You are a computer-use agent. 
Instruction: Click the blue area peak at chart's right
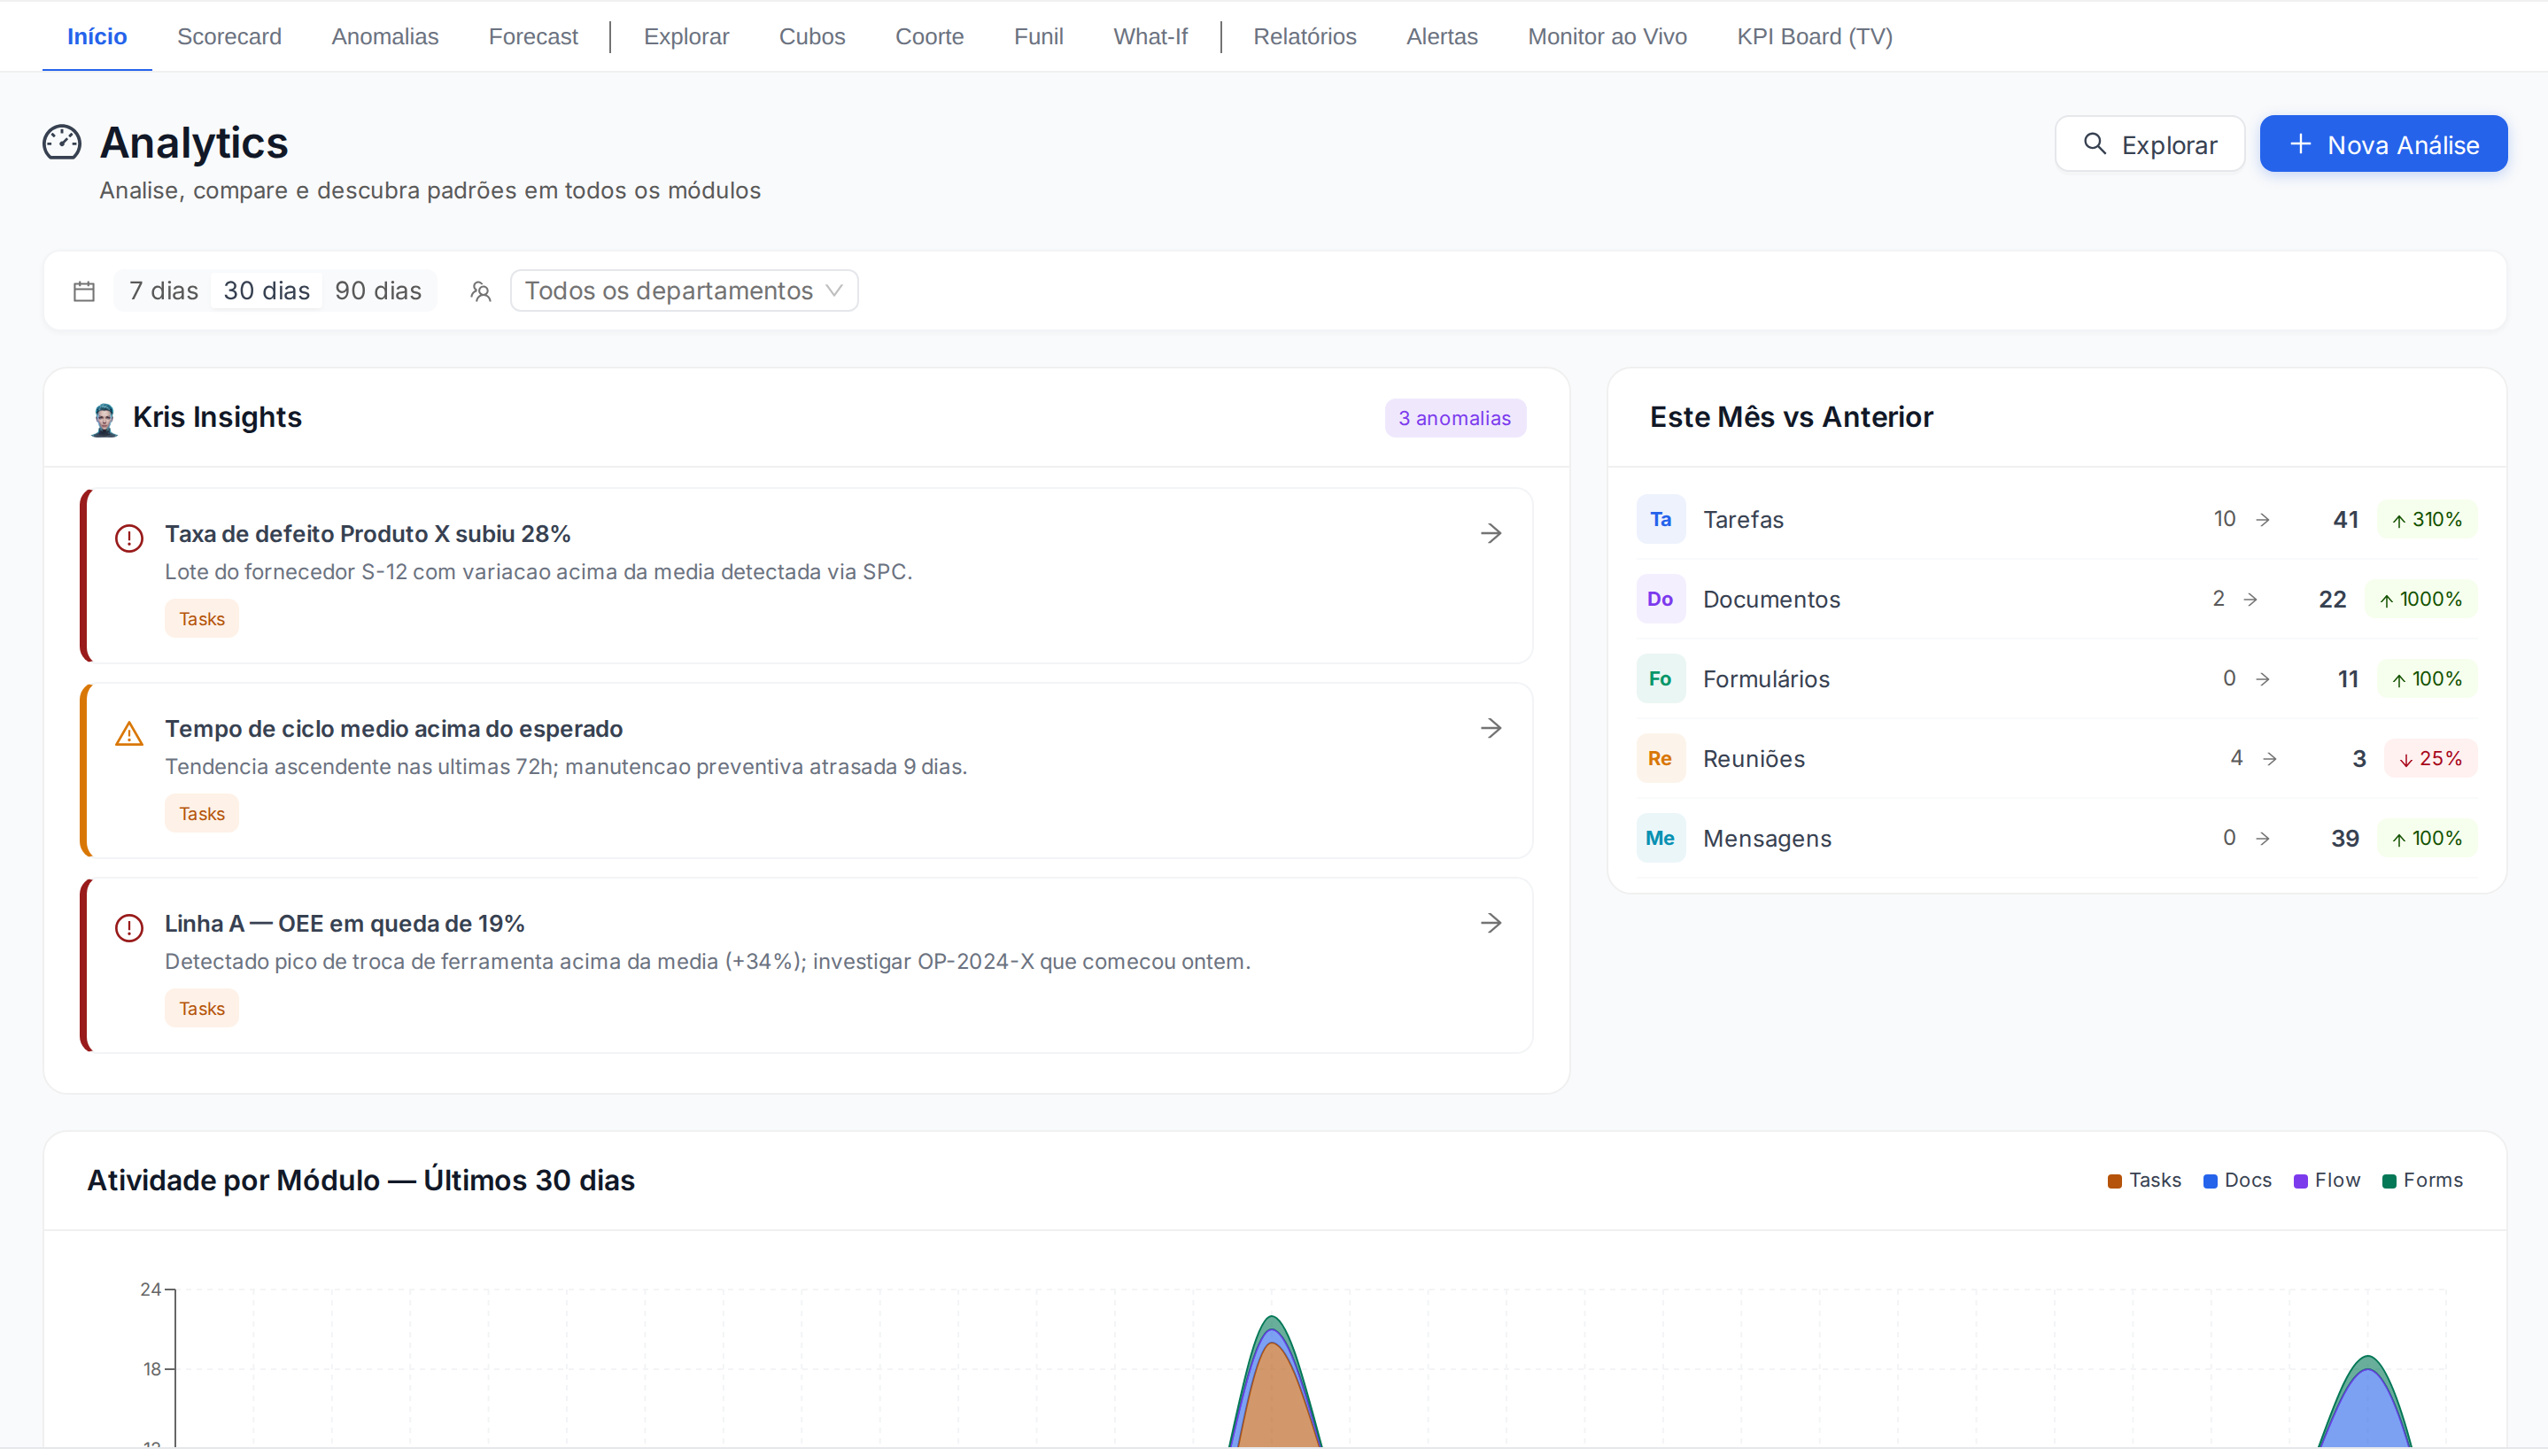(x=2366, y=1410)
